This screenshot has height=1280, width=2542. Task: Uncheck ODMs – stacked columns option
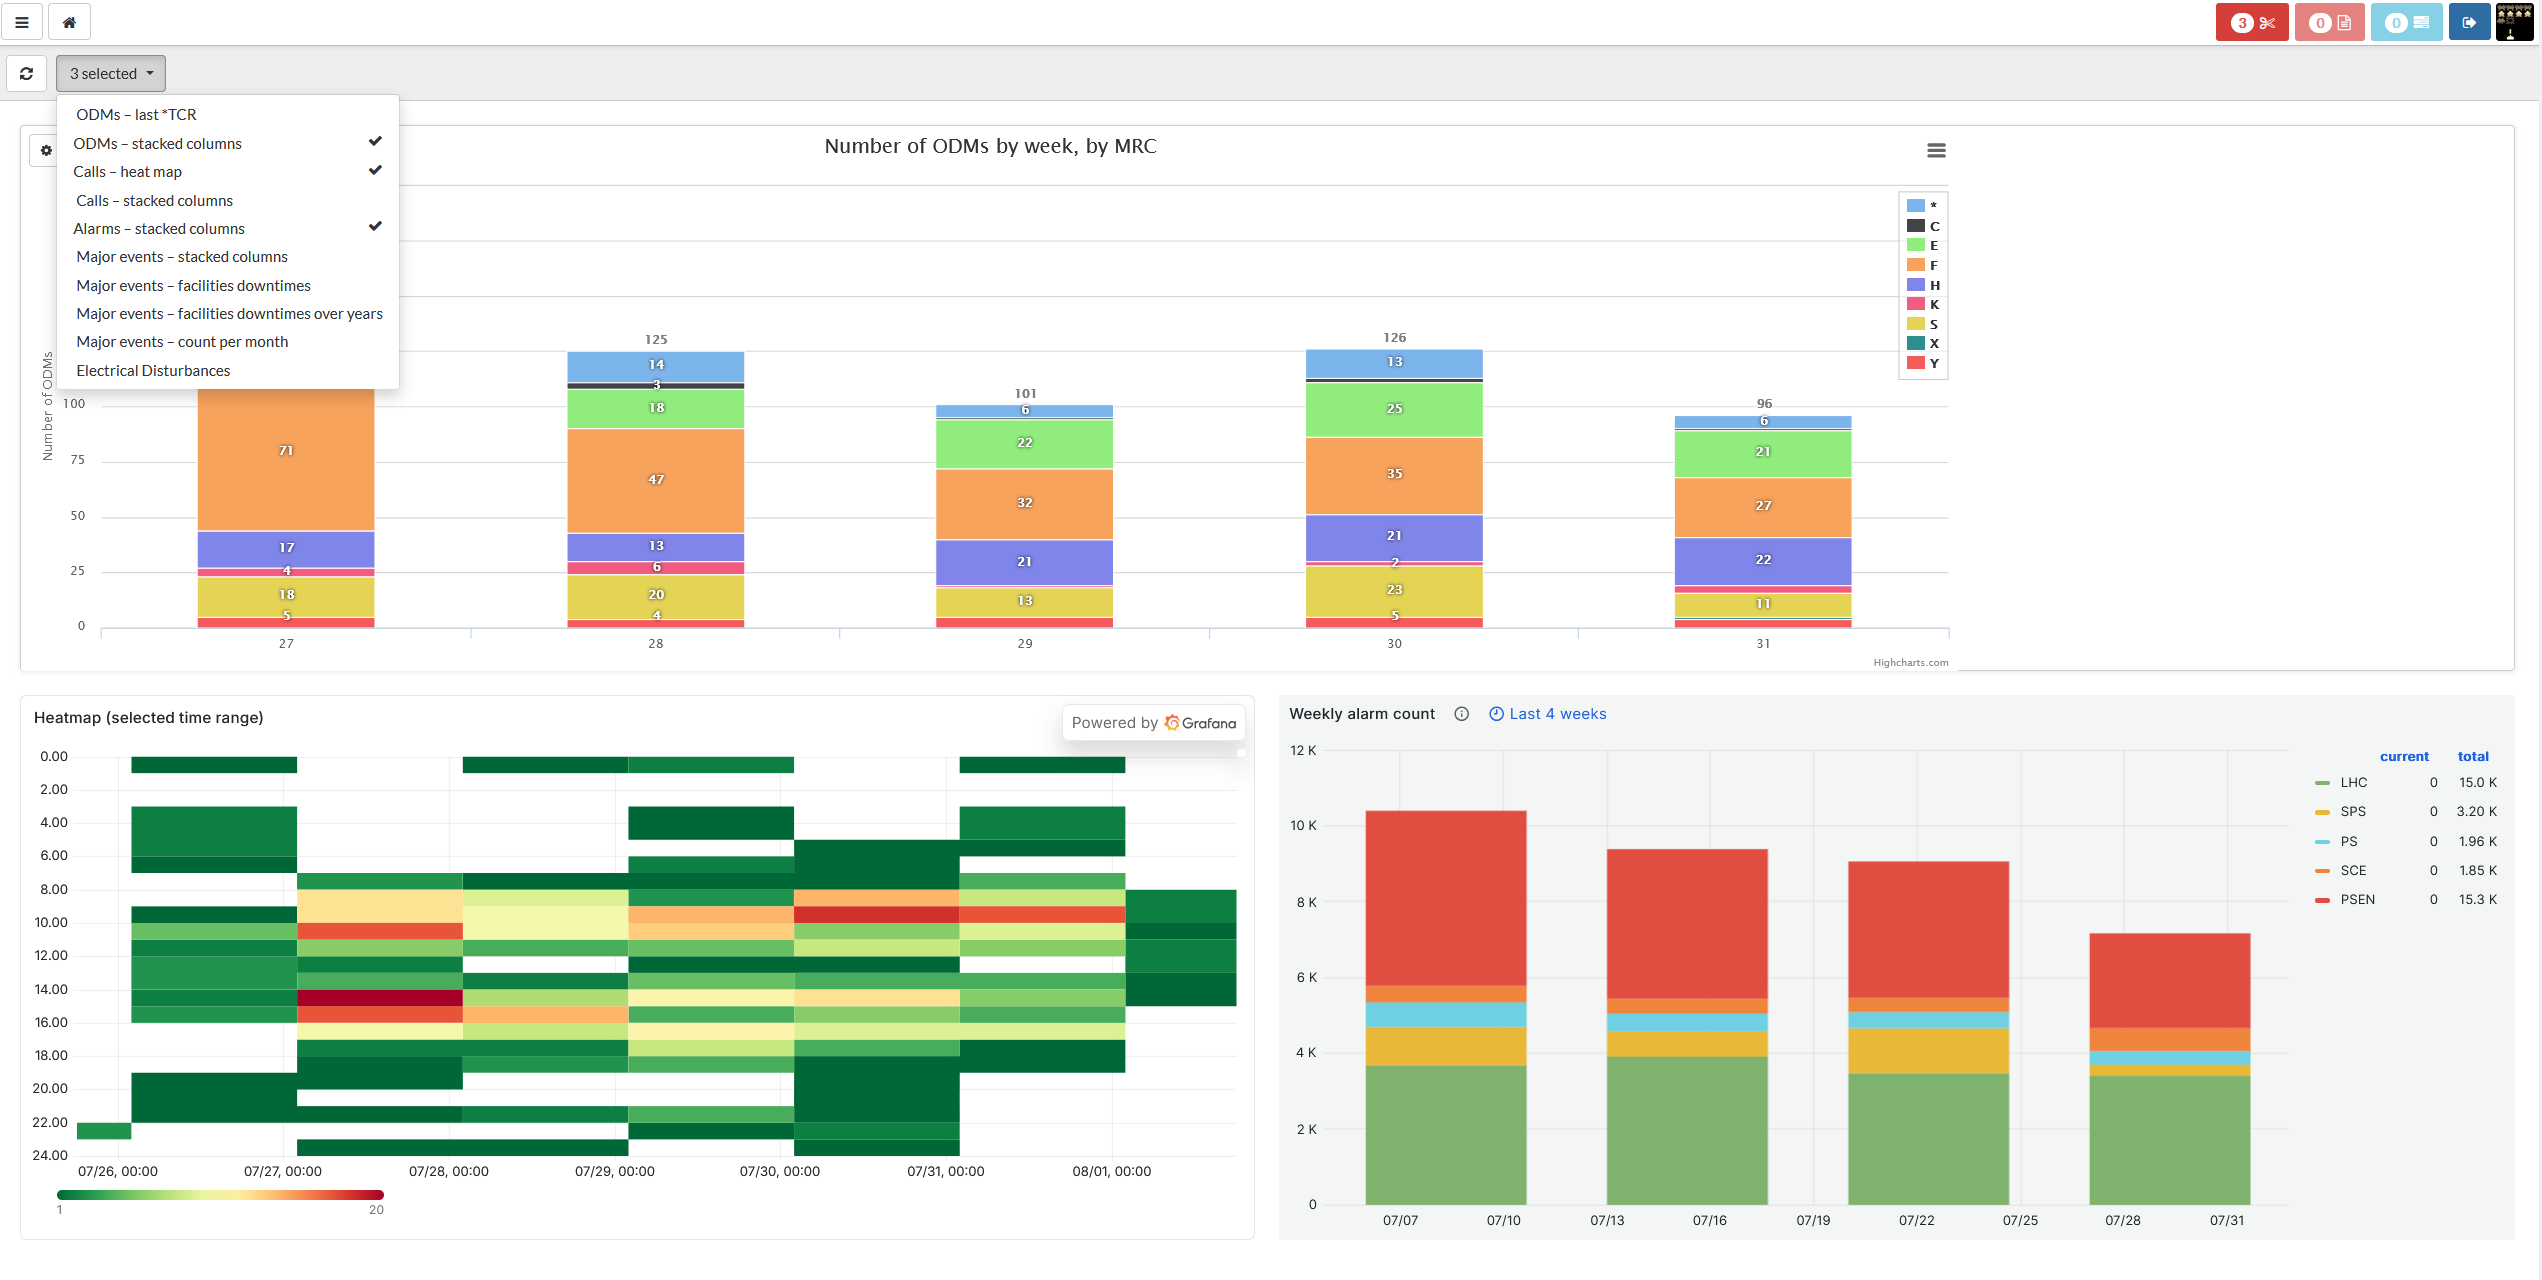(x=228, y=143)
